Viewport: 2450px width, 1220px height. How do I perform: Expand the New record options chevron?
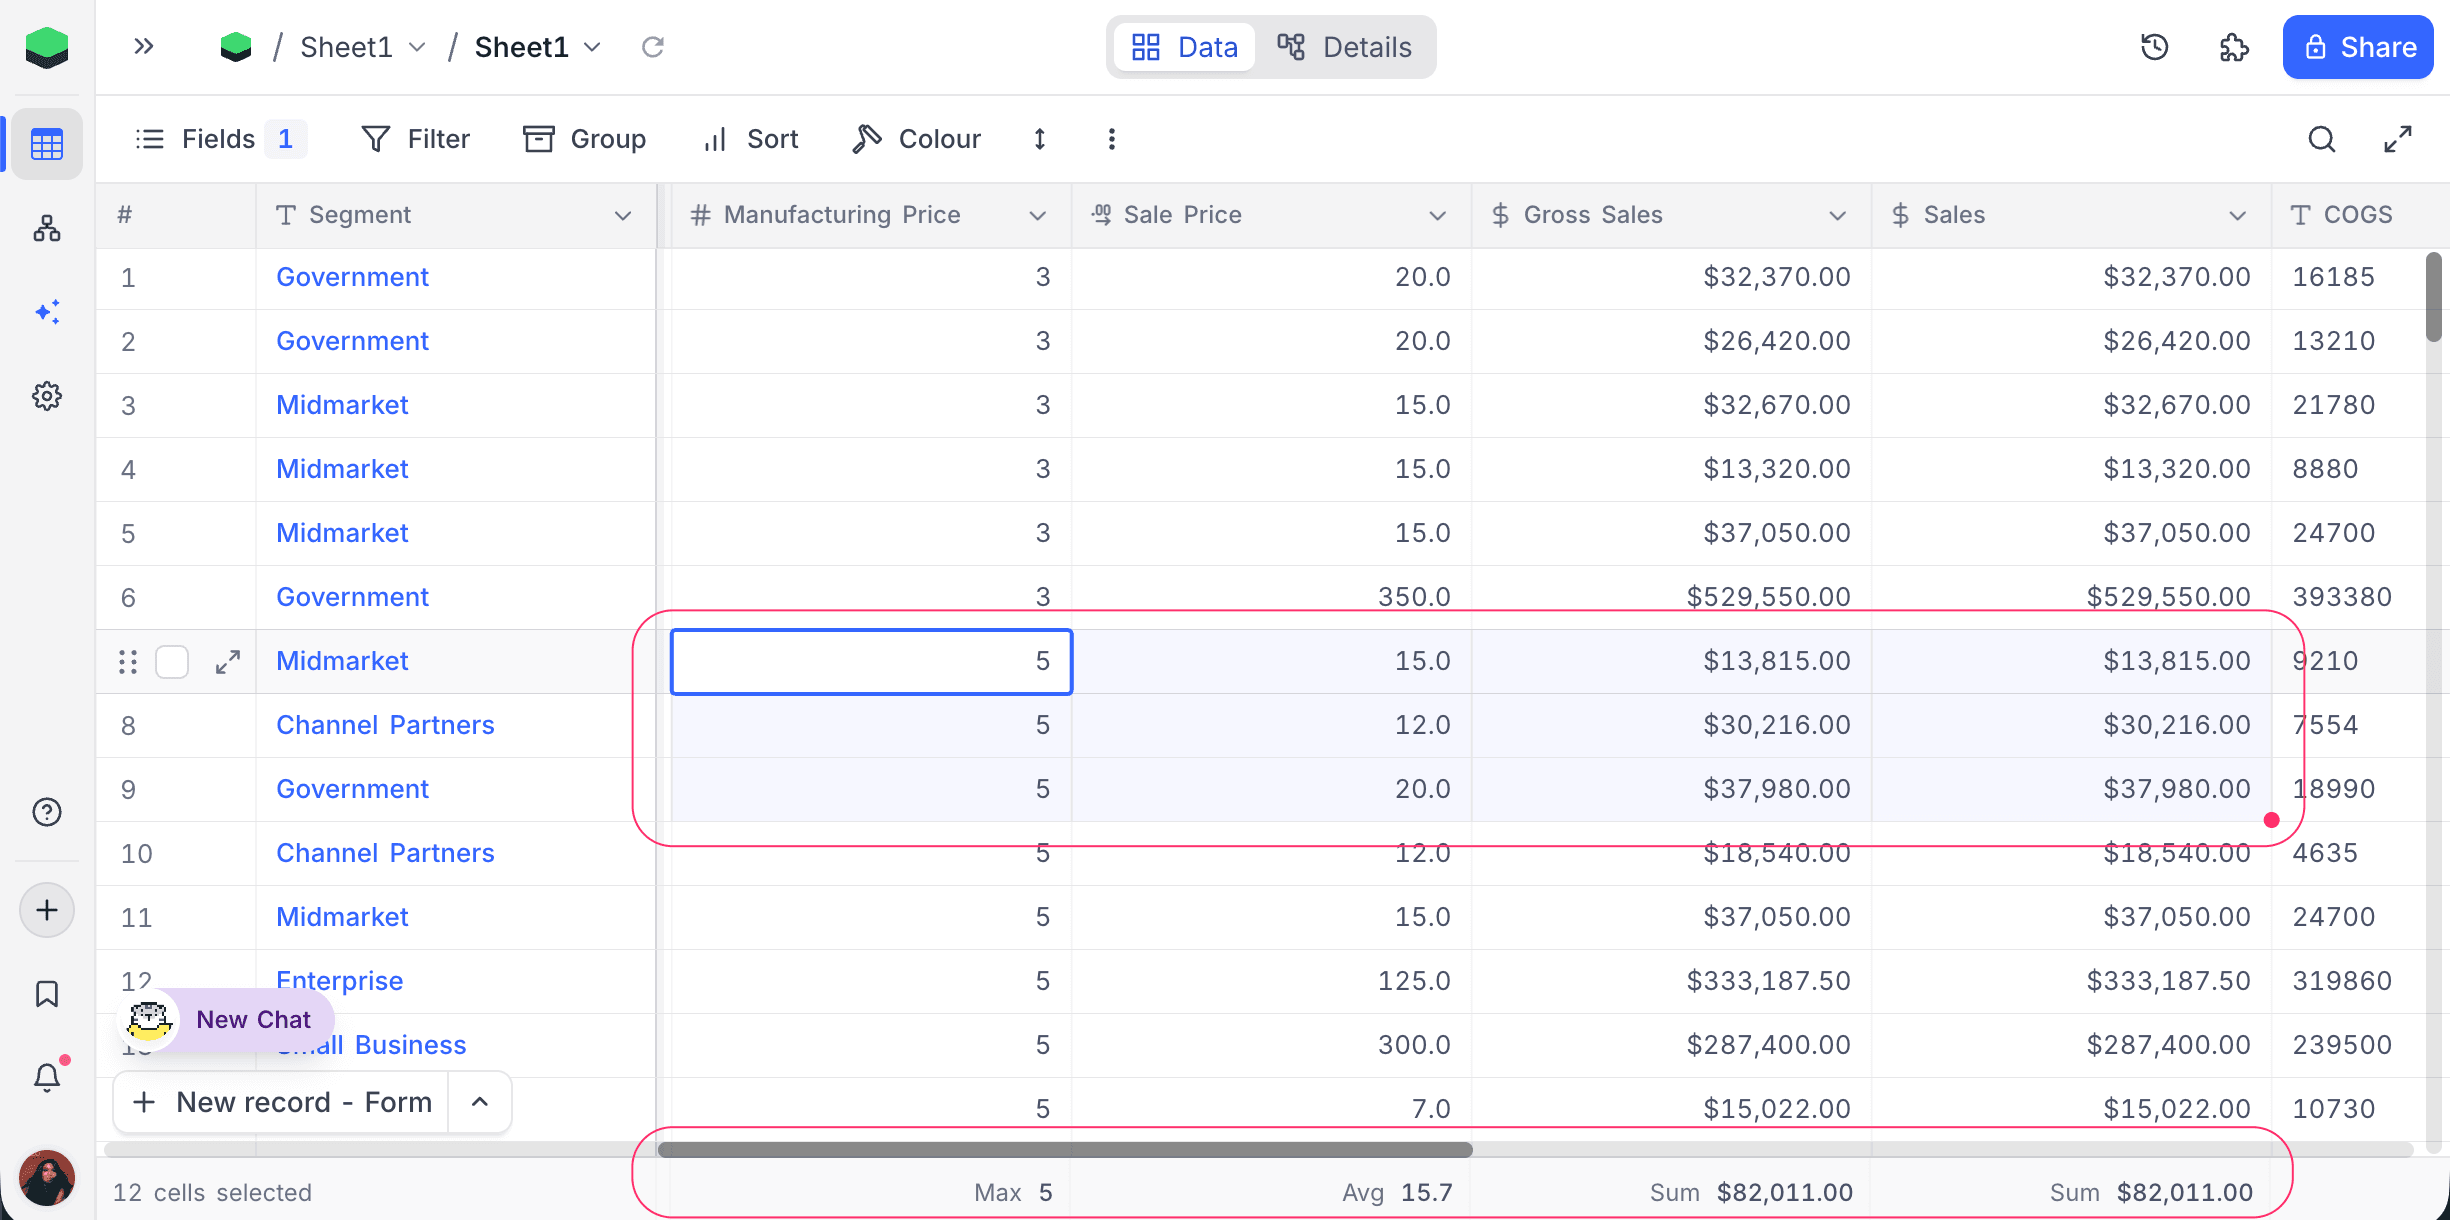coord(480,1102)
